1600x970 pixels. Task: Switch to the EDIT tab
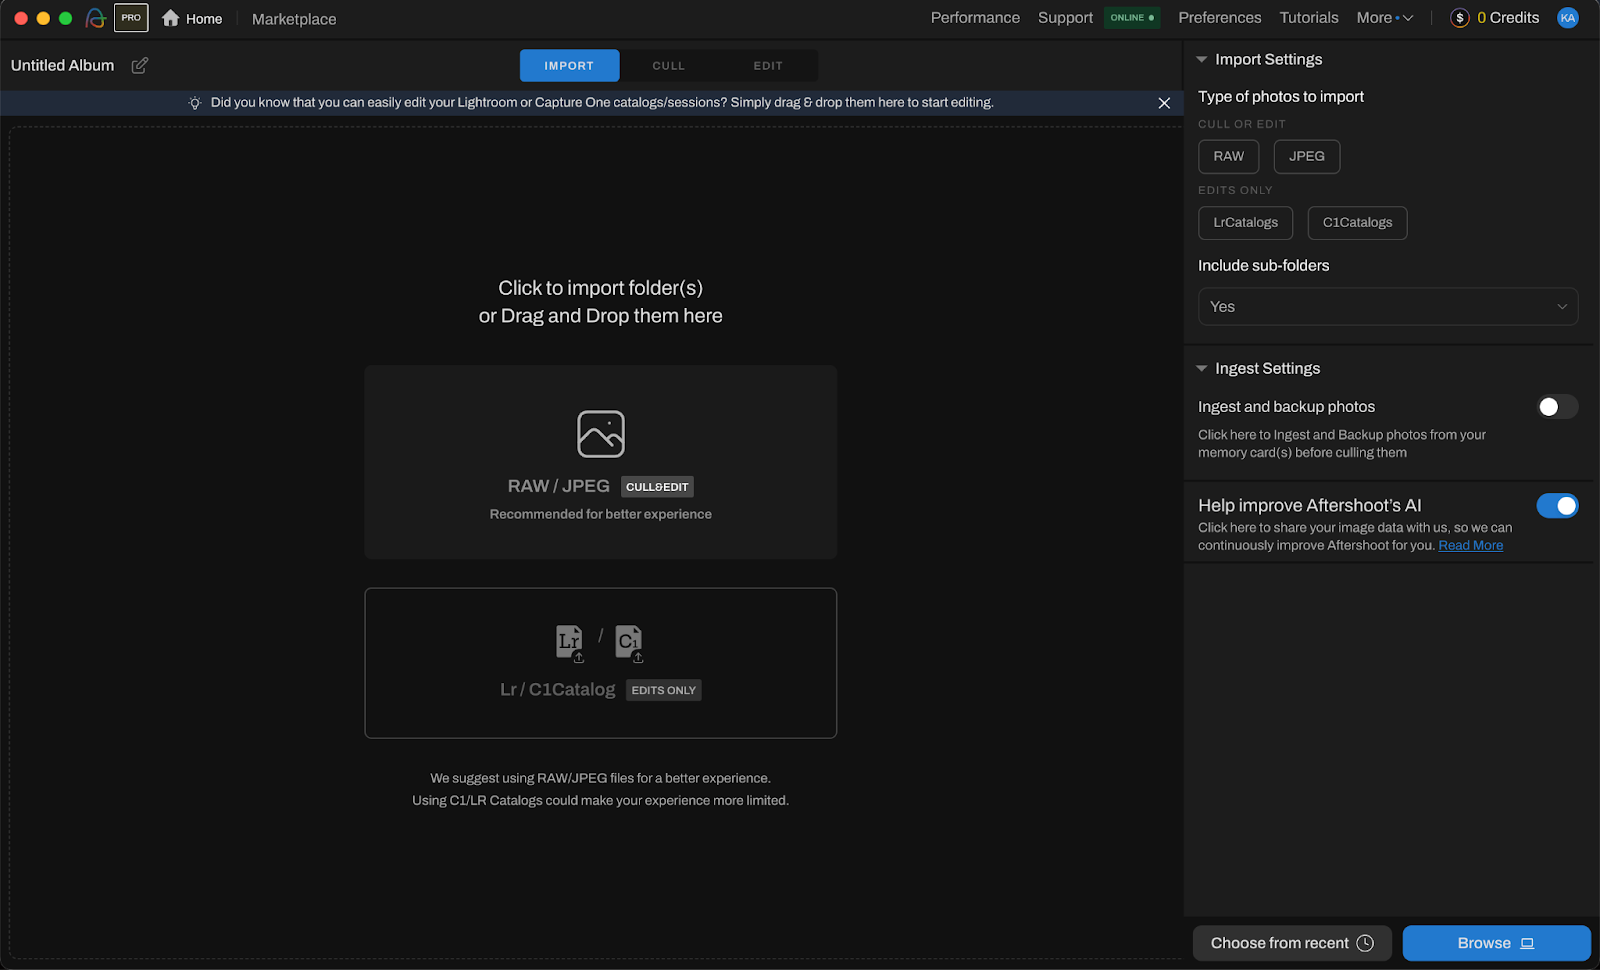coord(767,66)
